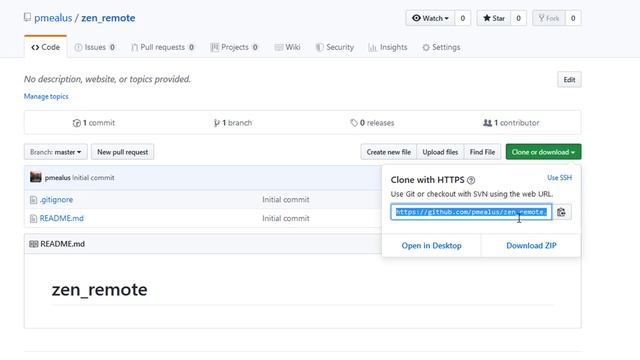Open the Branch: master dropdown
Screen dimensions: 640x360
click(x=56, y=152)
